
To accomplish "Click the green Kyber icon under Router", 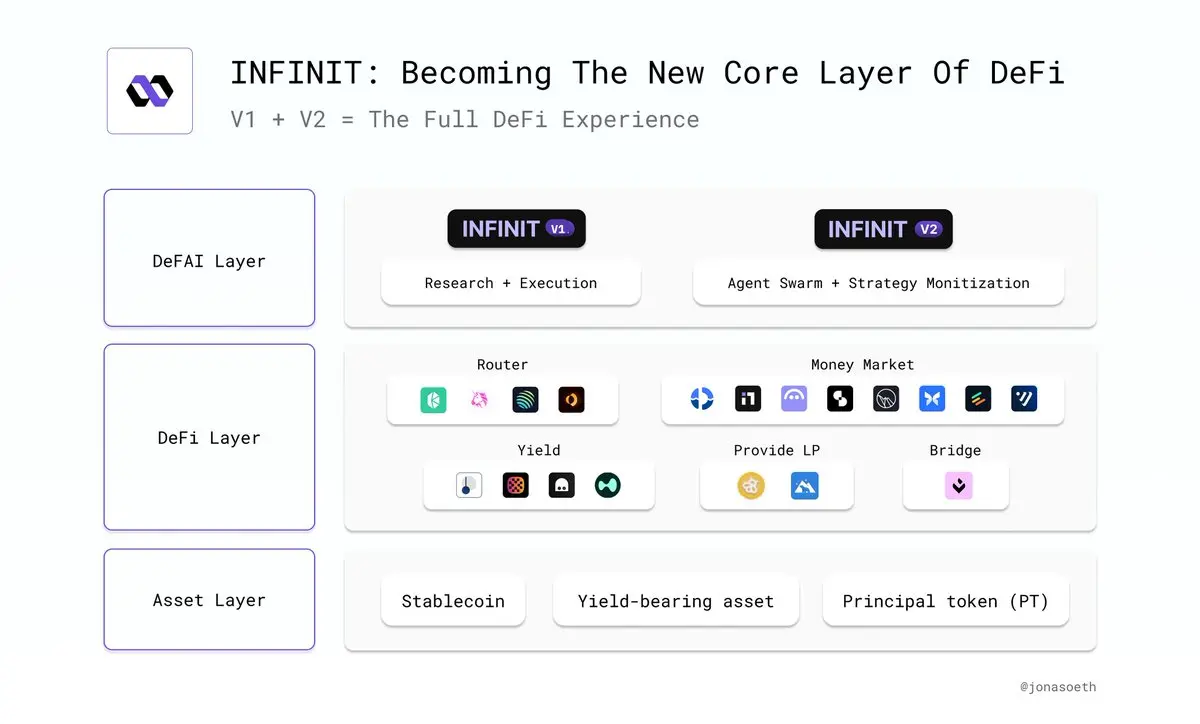I will click(x=433, y=400).
